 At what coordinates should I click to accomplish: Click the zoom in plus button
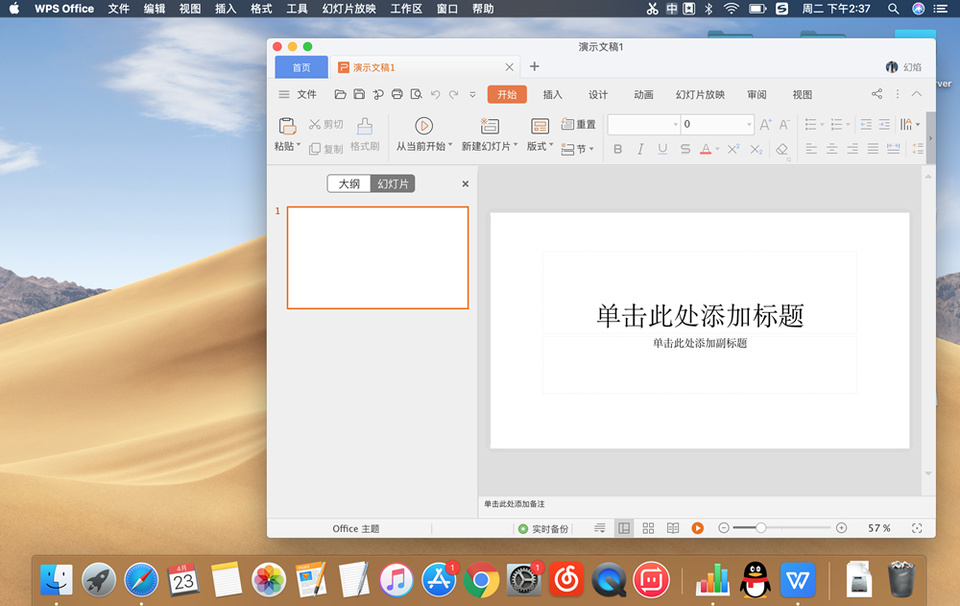point(841,528)
